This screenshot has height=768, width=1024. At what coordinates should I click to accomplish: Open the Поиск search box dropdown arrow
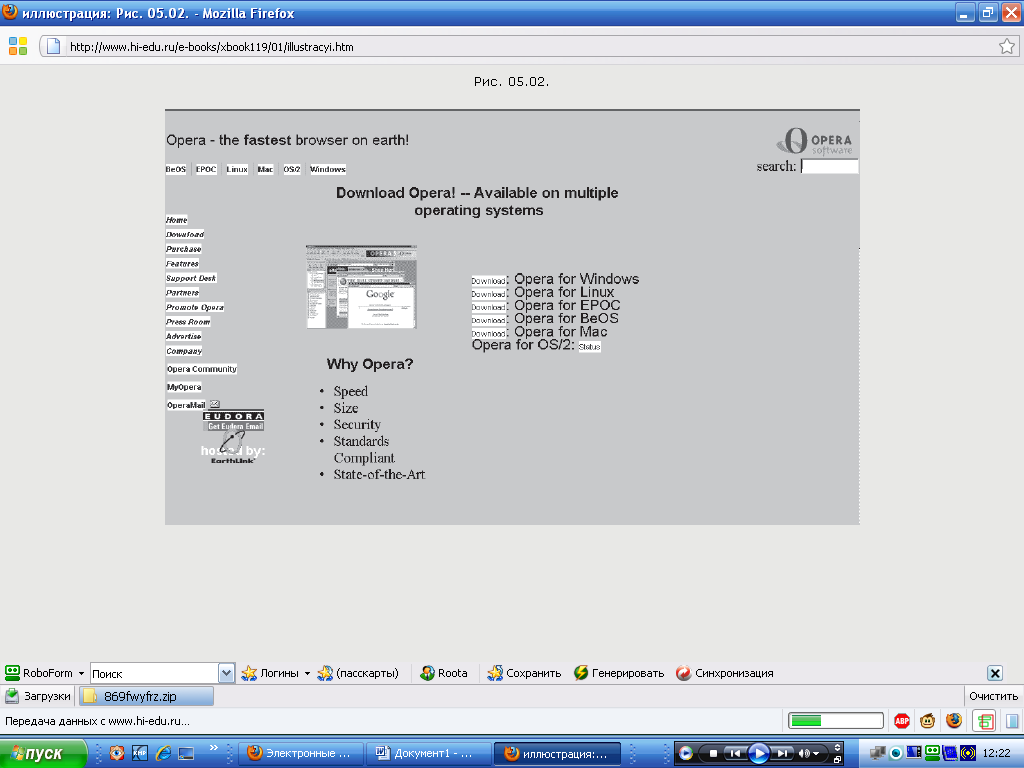[226, 673]
